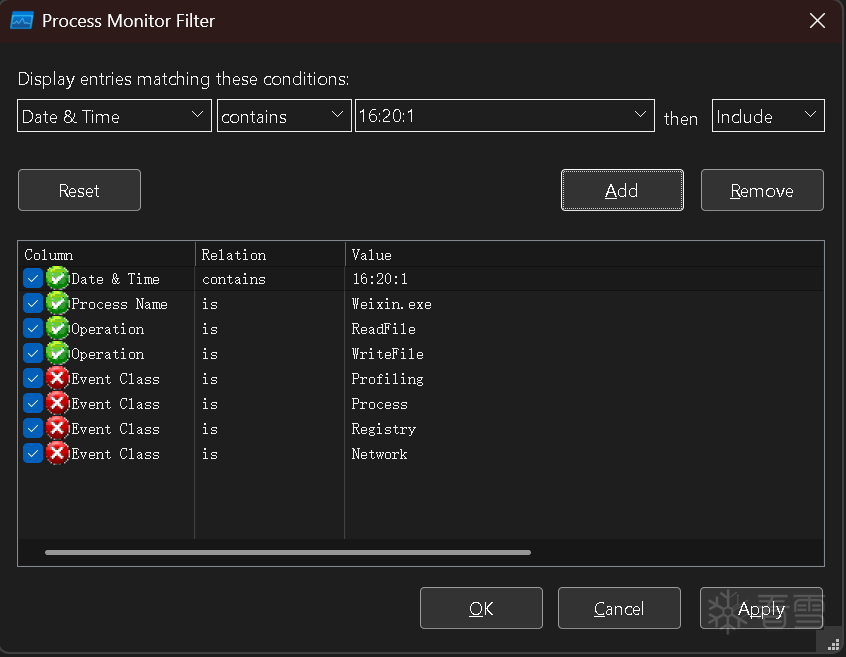
Task: Disable the WriteFile operation filter checkbox
Action: click(x=33, y=354)
